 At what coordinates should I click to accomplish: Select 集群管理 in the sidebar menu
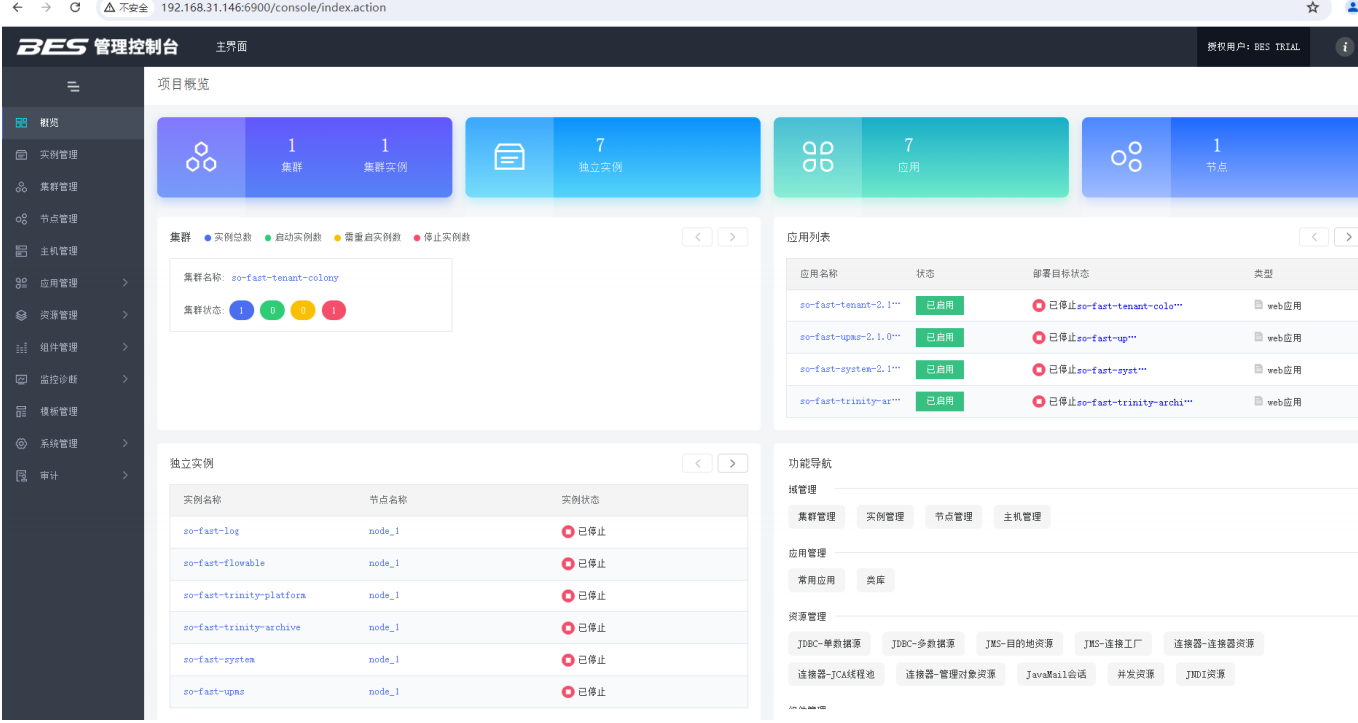[x=72, y=187]
